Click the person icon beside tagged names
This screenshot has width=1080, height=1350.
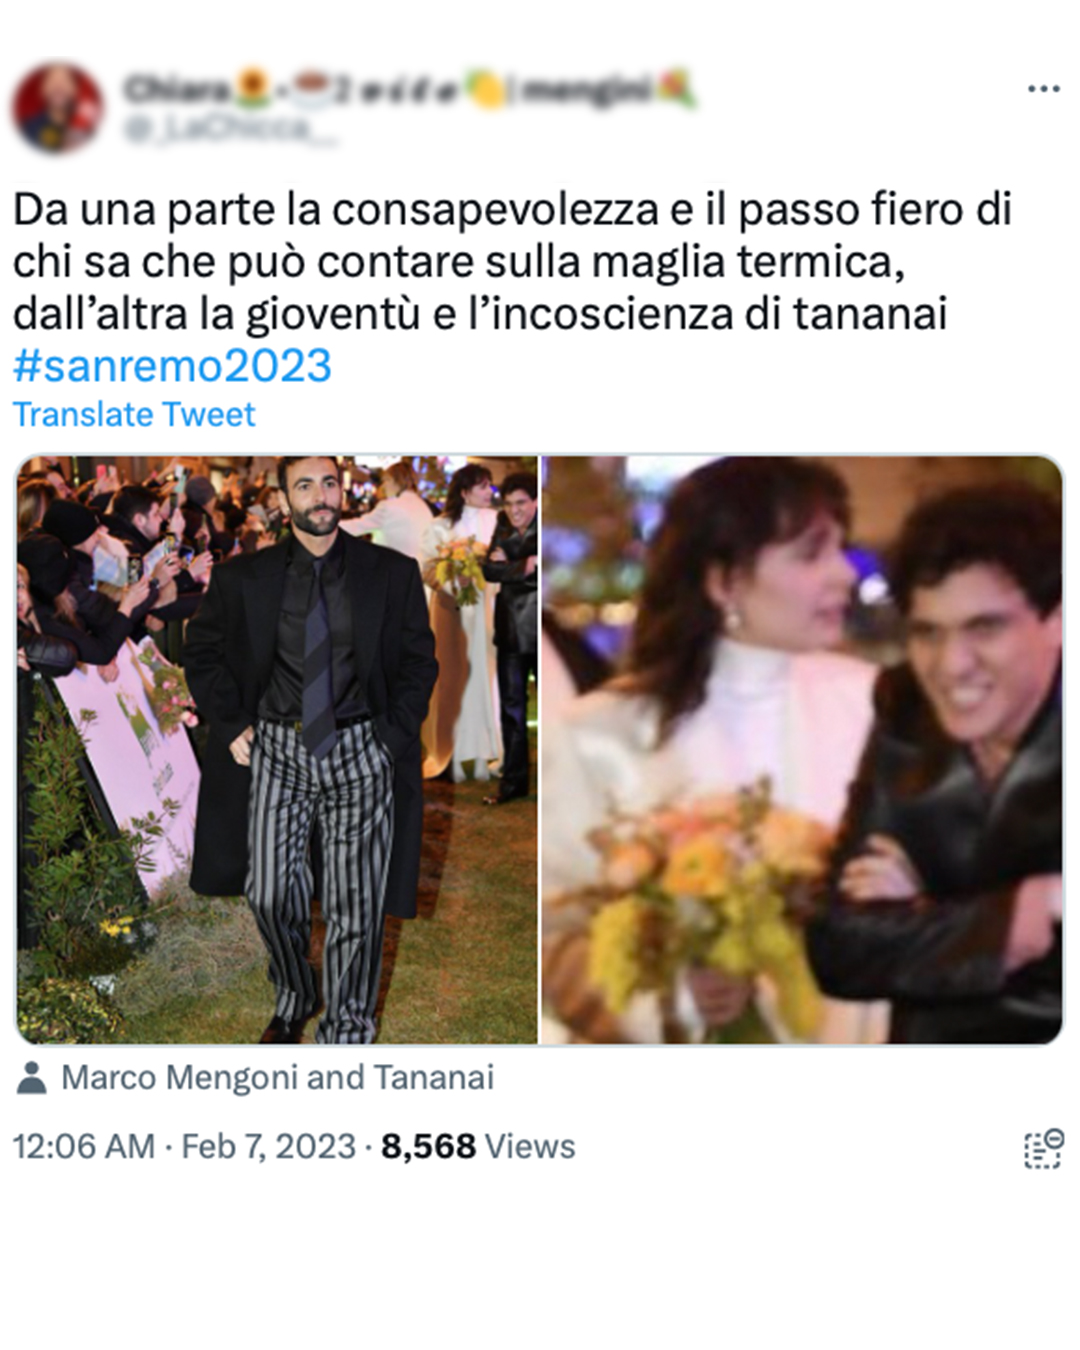pos(32,1077)
